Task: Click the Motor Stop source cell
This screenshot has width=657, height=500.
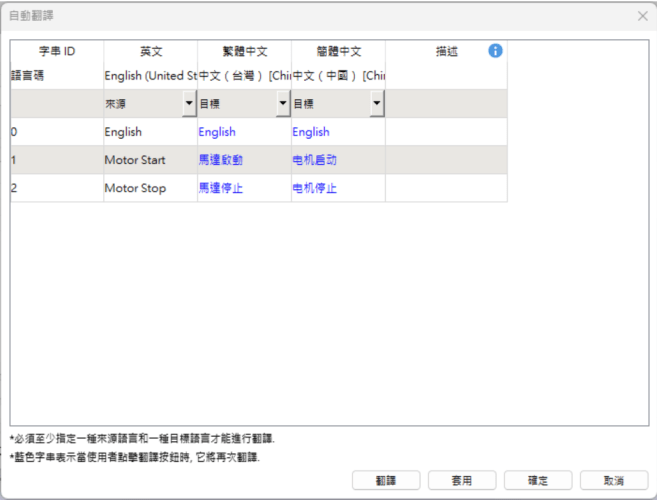Action: coord(151,188)
